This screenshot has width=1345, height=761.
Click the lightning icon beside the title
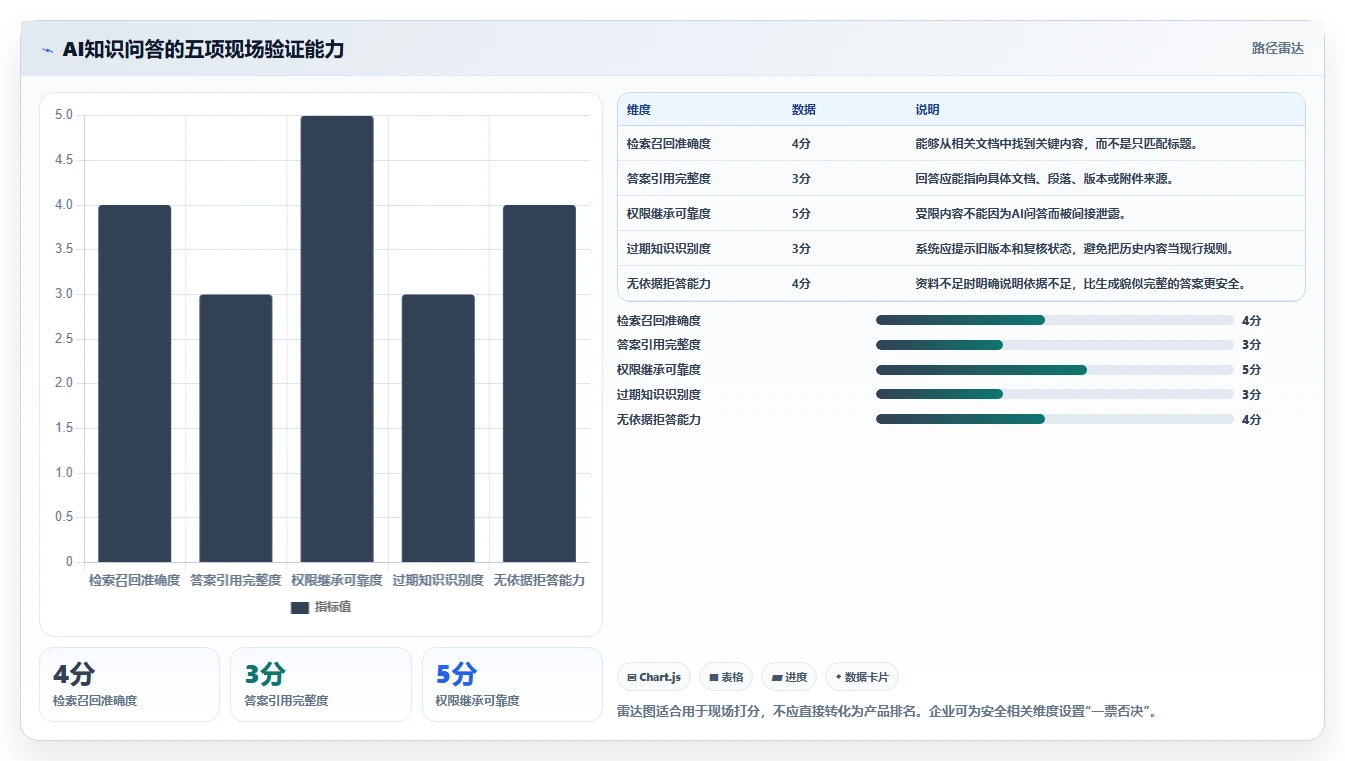48,50
